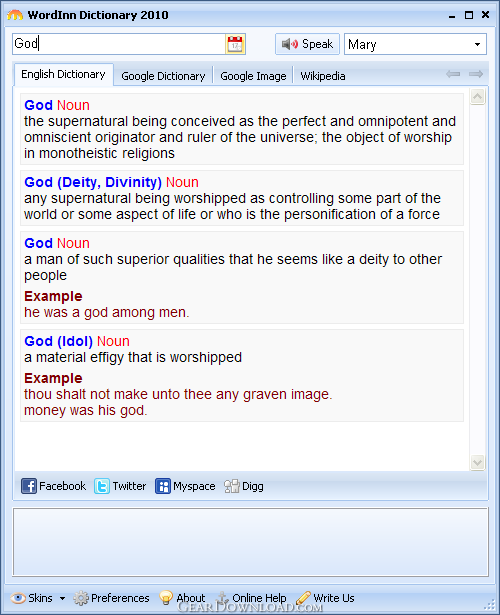The width and height of the screenshot is (500, 615).
Task: Switch to Google Dictionary tab
Action: 163,76
